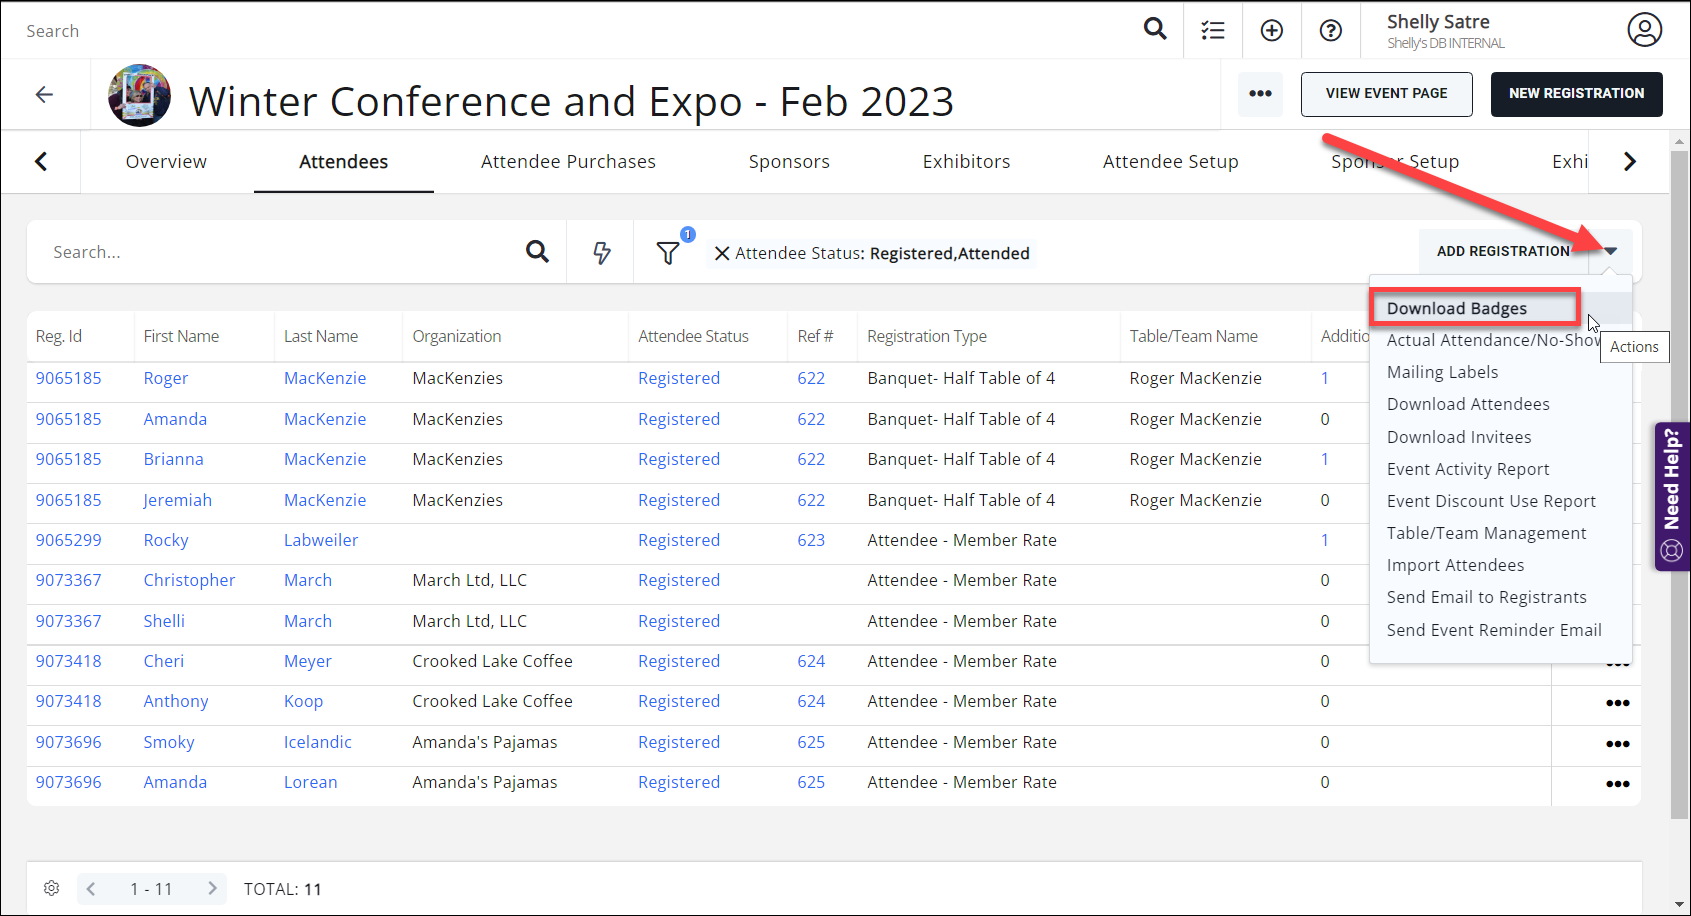The image size is (1691, 916).
Task: Open the user profile avatar icon
Action: click(x=1644, y=30)
